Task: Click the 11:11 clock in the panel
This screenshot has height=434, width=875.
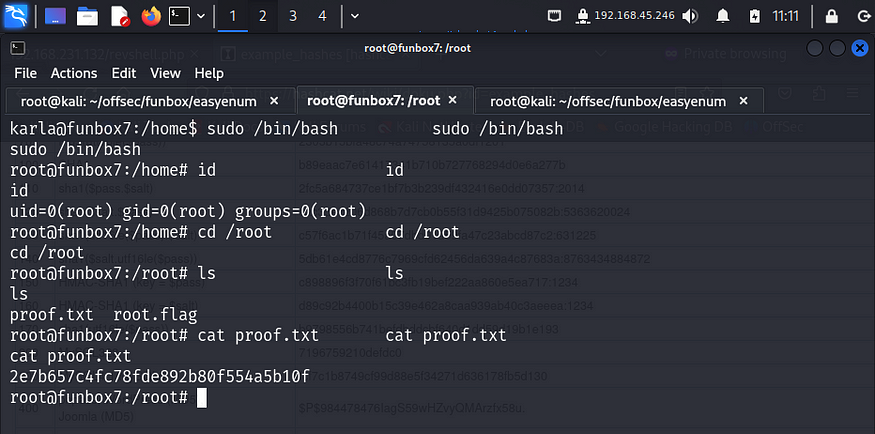Action: coord(785,16)
